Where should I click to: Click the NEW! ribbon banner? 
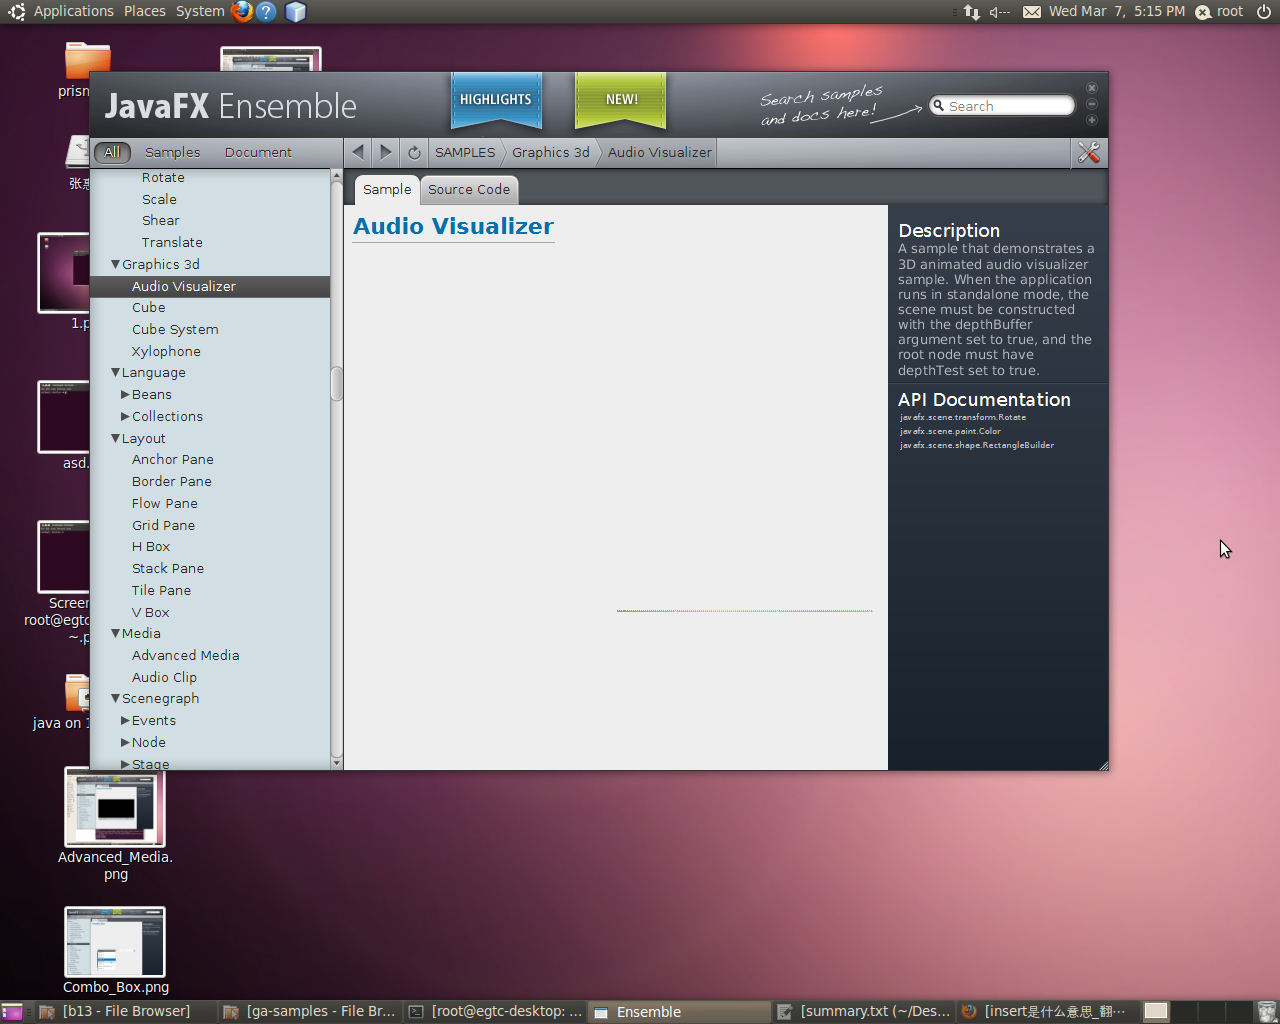(621, 100)
